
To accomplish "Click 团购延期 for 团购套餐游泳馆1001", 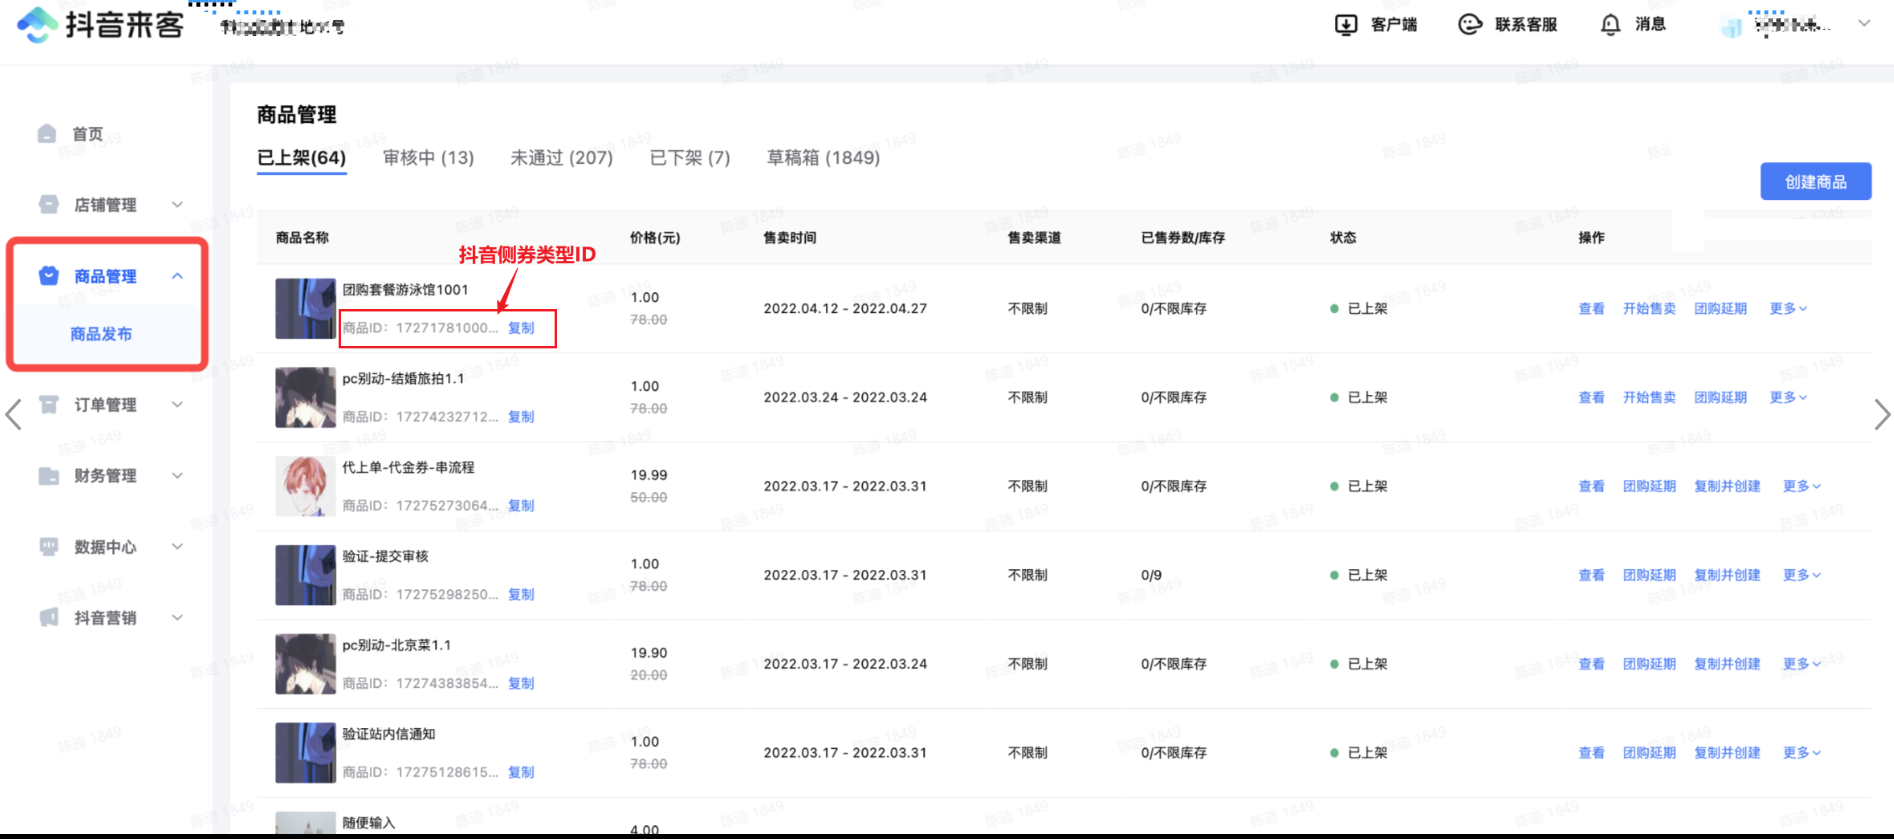I will coord(1720,309).
